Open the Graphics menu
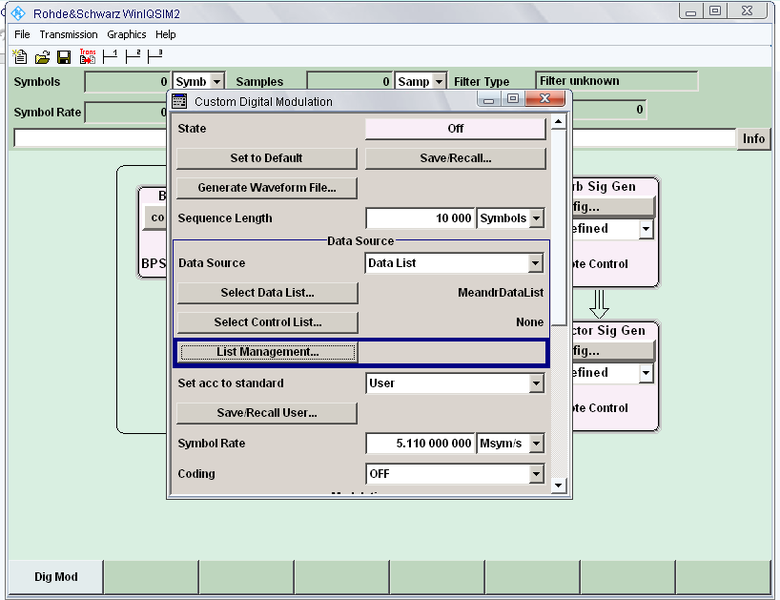780x600 pixels. 126,34
